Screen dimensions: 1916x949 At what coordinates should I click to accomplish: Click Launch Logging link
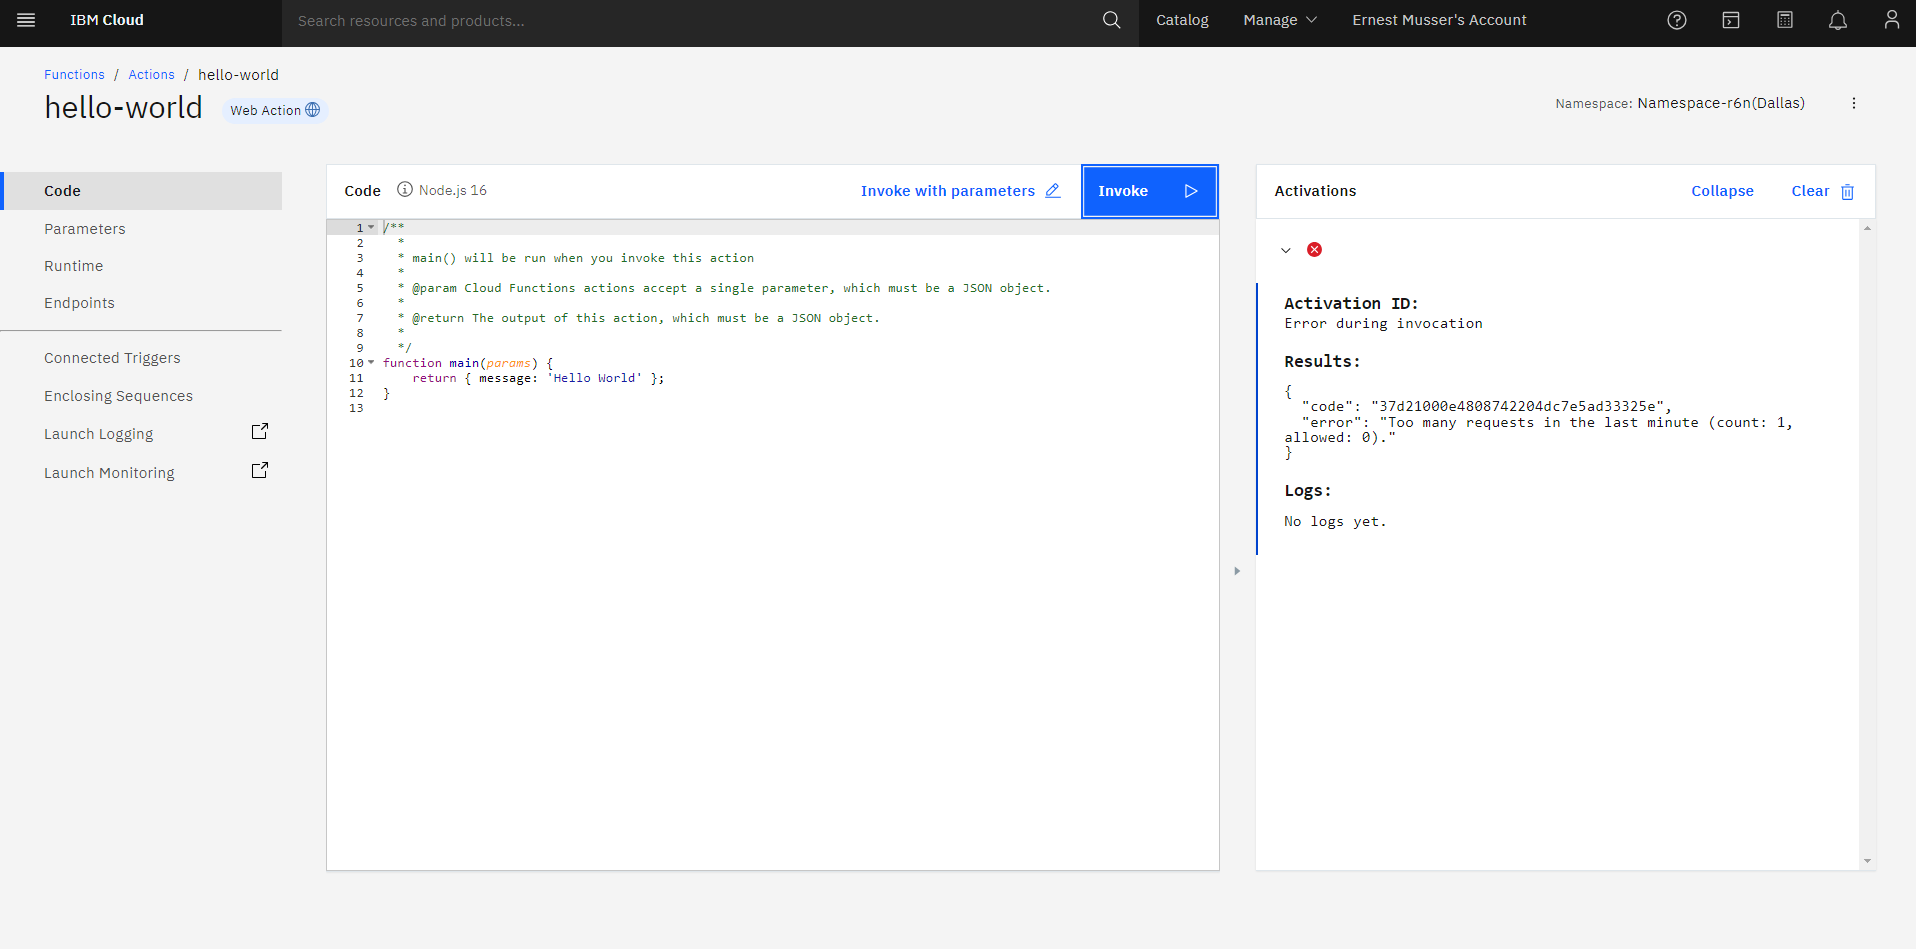click(99, 434)
